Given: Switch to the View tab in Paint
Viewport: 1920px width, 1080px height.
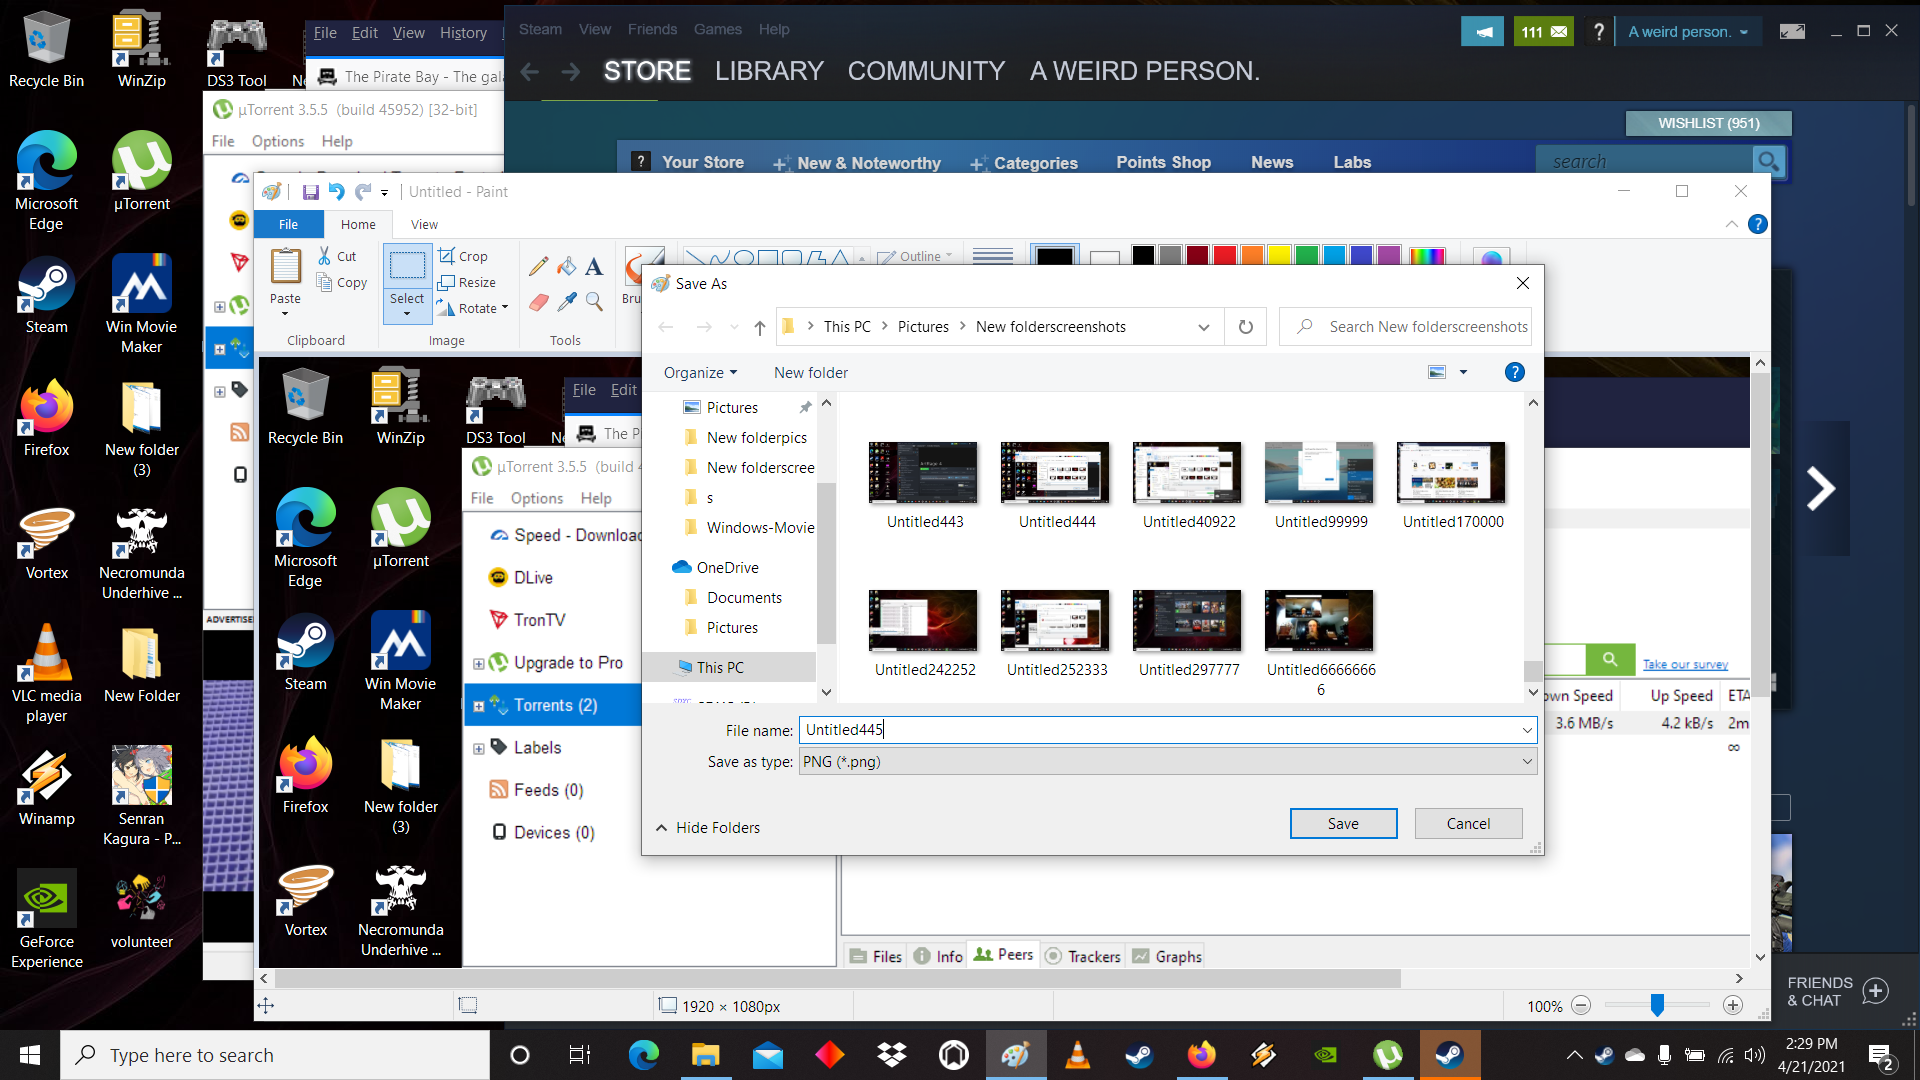Looking at the screenshot, I should pyautogui.click(x=423, y=224).
